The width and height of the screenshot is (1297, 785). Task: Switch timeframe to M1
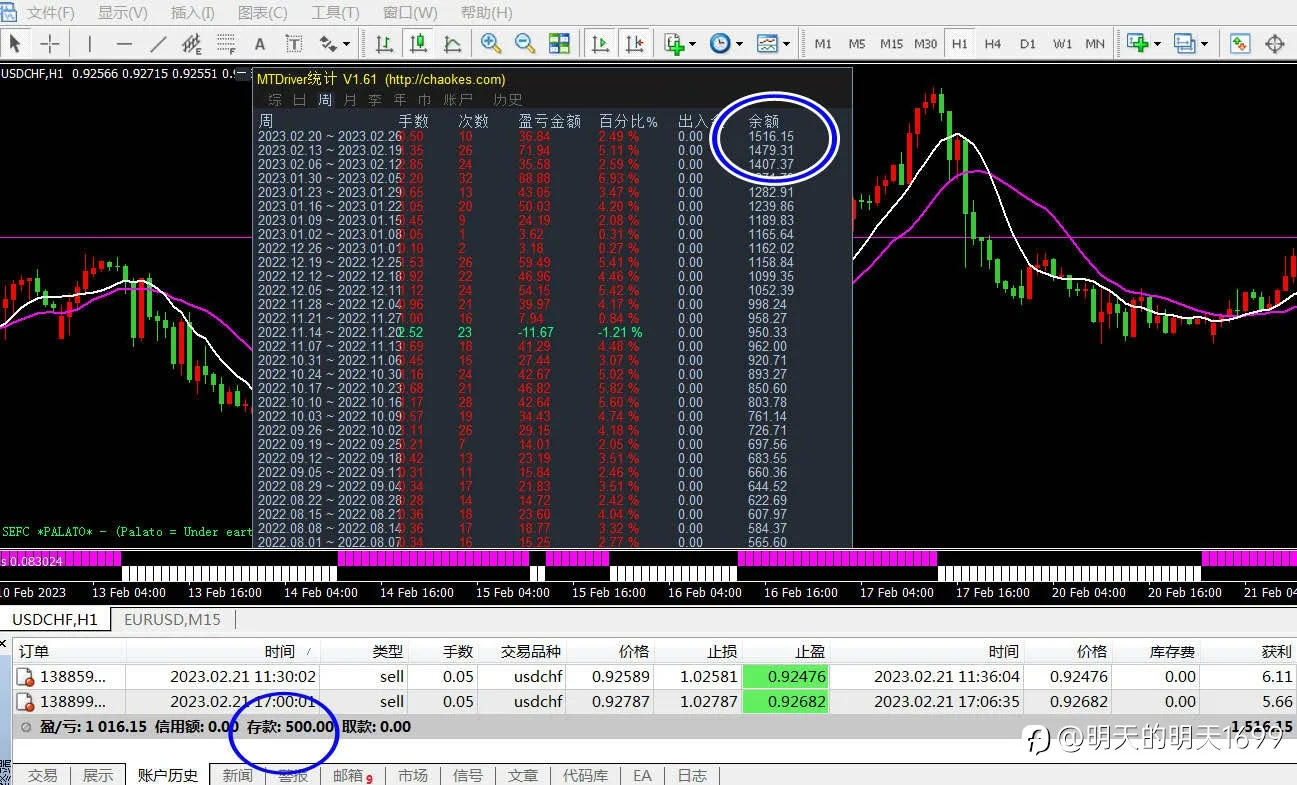(x=823, y=44)
